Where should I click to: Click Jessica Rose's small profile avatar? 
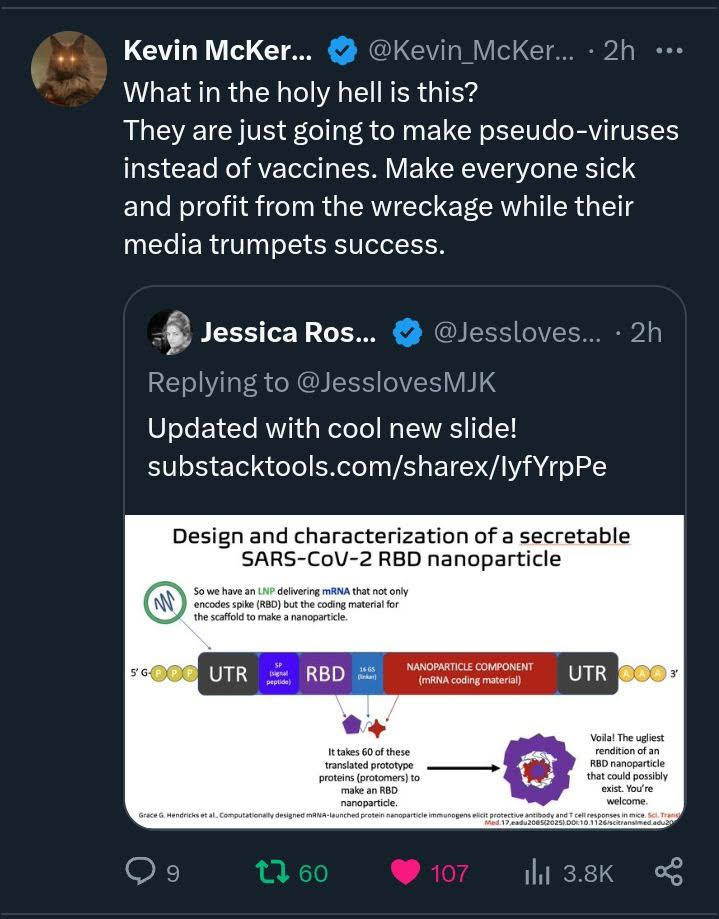(x=169, y=332)
